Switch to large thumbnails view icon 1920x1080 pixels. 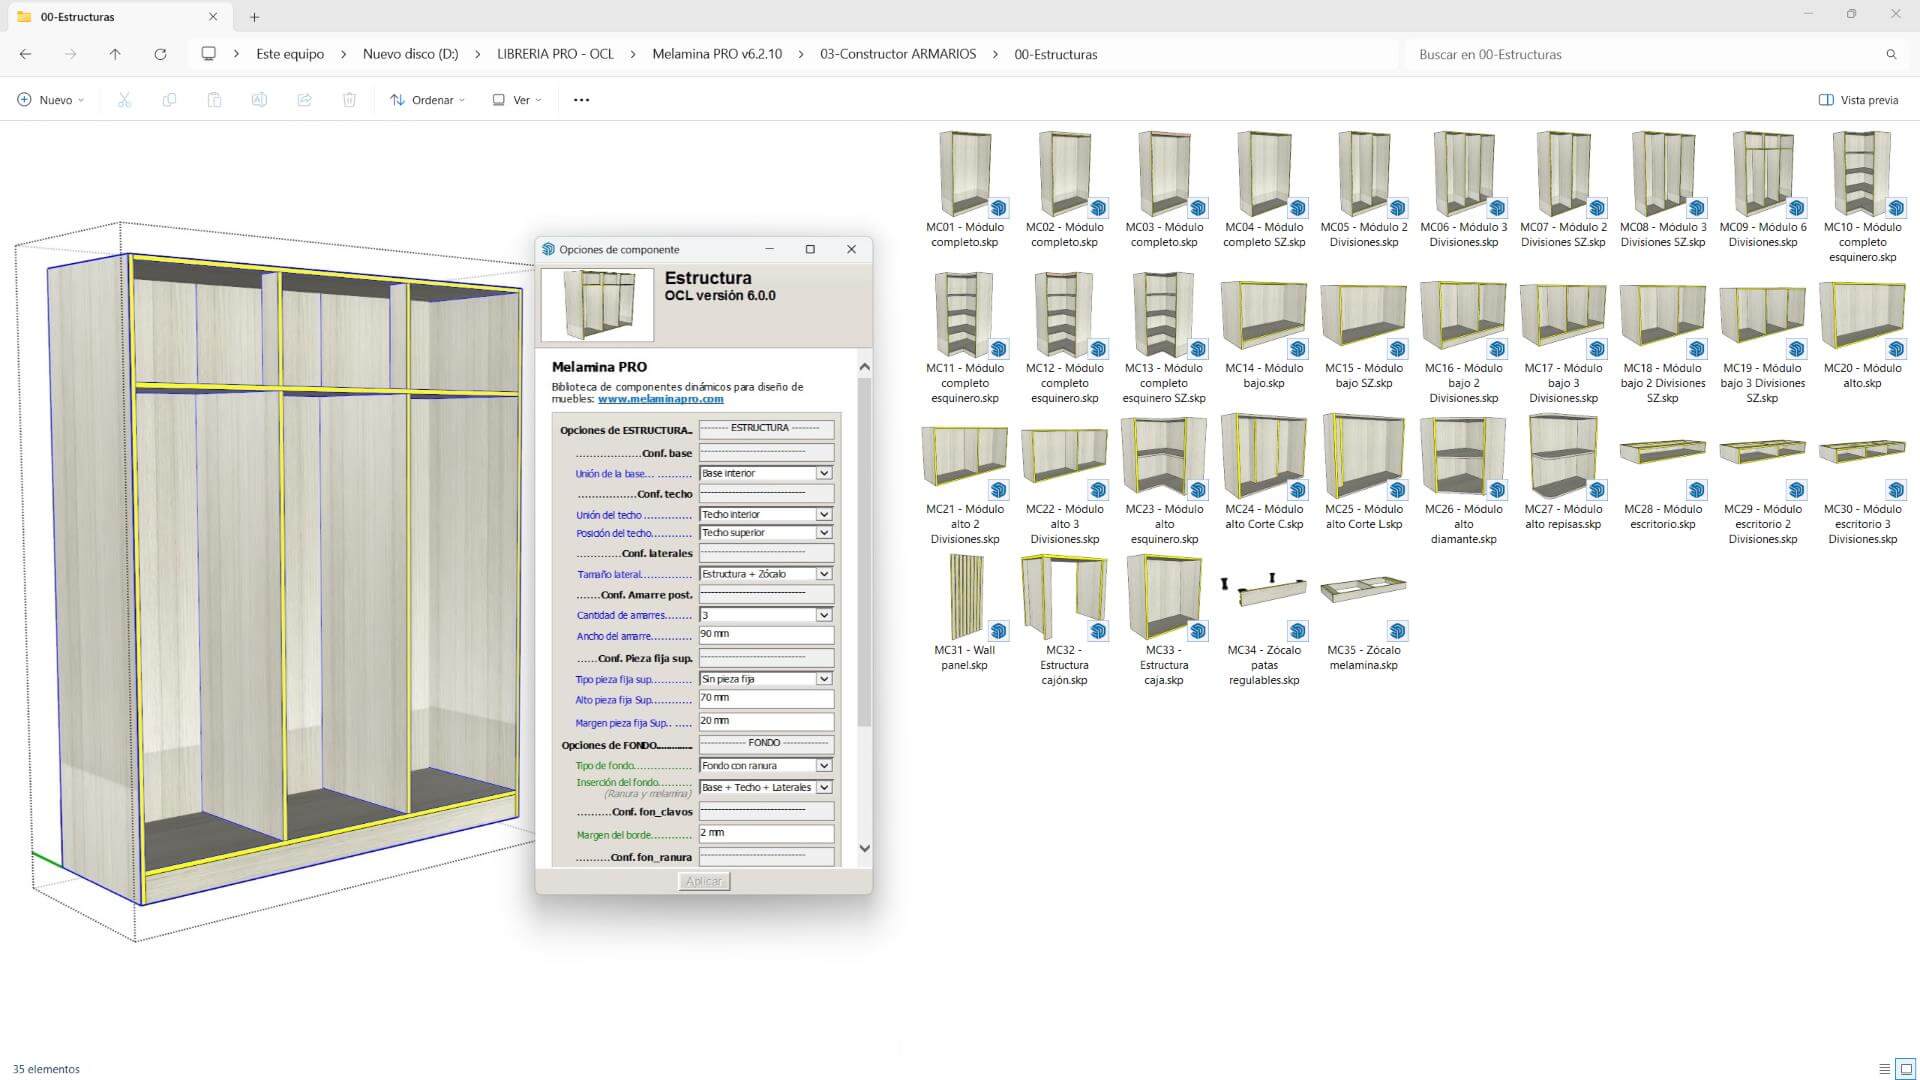(x=1906, y=1069)
